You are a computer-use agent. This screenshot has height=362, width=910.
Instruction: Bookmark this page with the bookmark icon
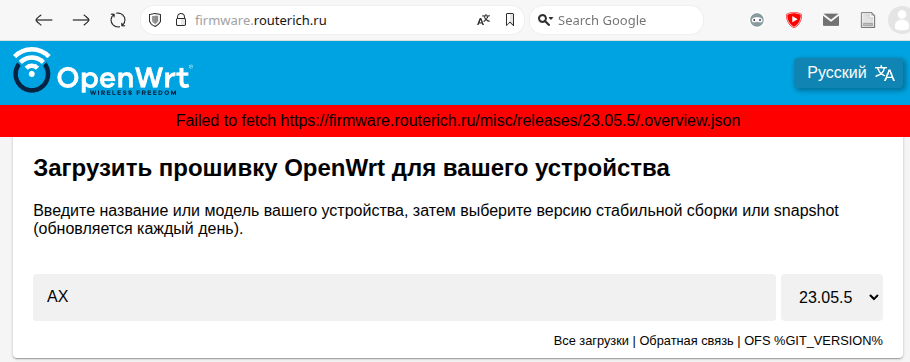510,20
